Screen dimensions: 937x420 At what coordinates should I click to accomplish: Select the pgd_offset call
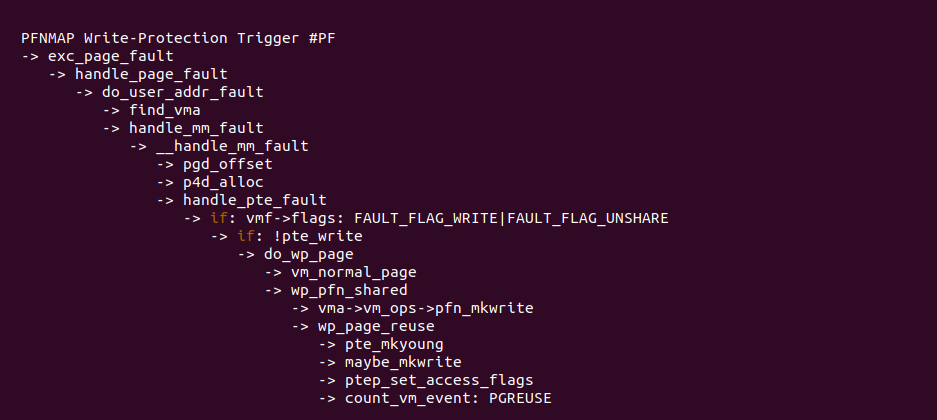(x=227, y=164)
